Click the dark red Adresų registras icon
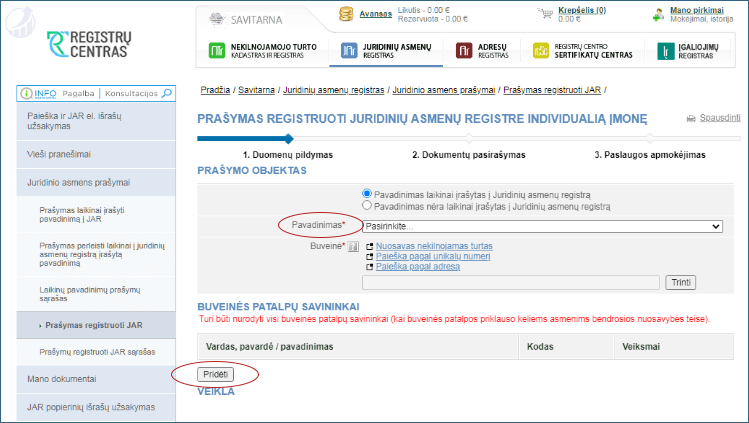Image resolution: width=749 pixels, height=423 pixels. coord(464,50)
